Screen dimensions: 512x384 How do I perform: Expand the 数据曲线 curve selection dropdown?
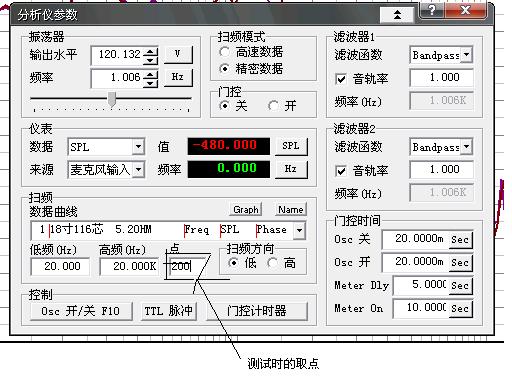tap(299, 230)
